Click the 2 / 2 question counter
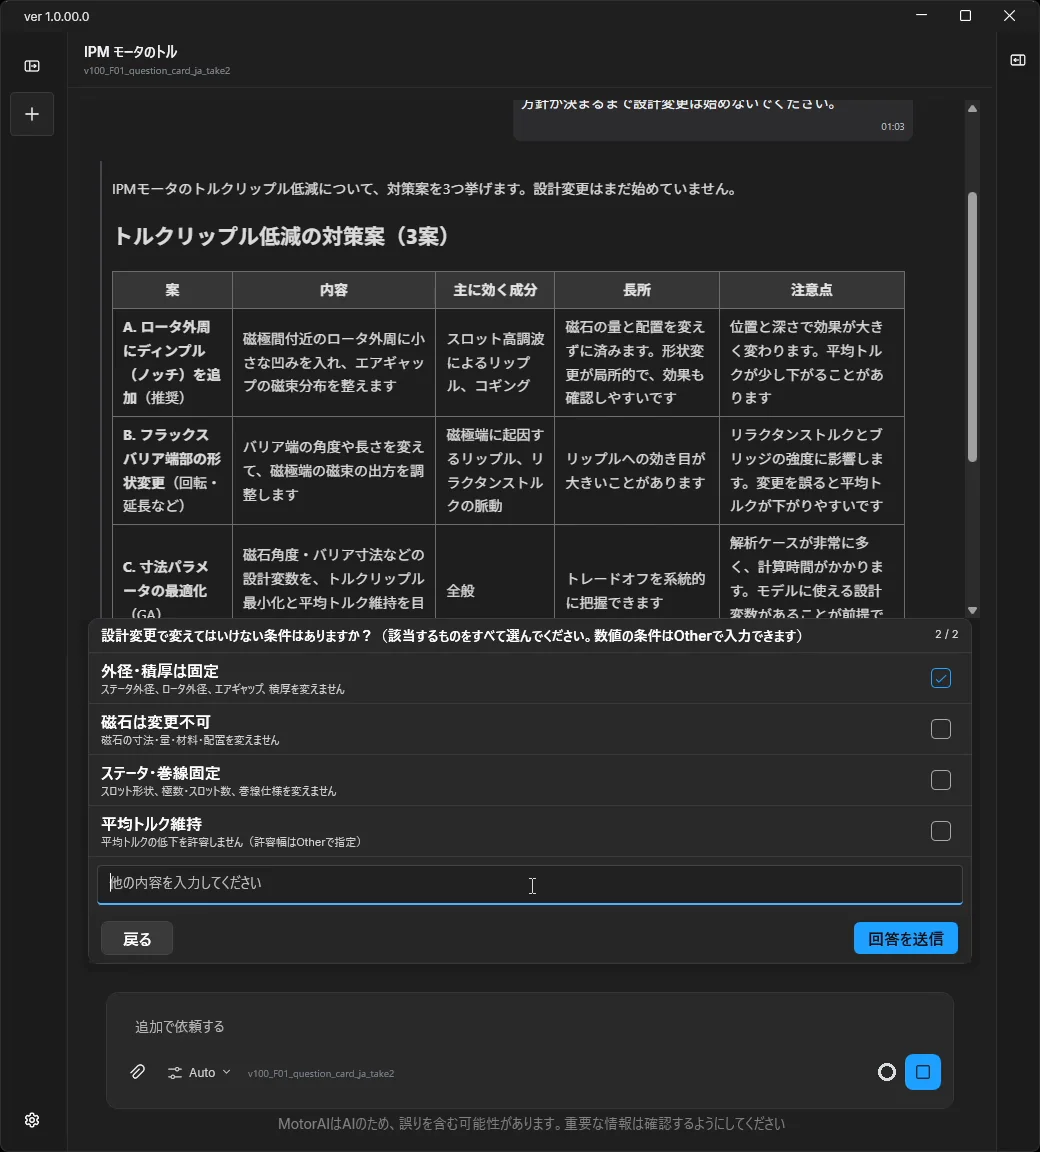The height and width of the screenshot is (1152, 1040). pos(946,634)
